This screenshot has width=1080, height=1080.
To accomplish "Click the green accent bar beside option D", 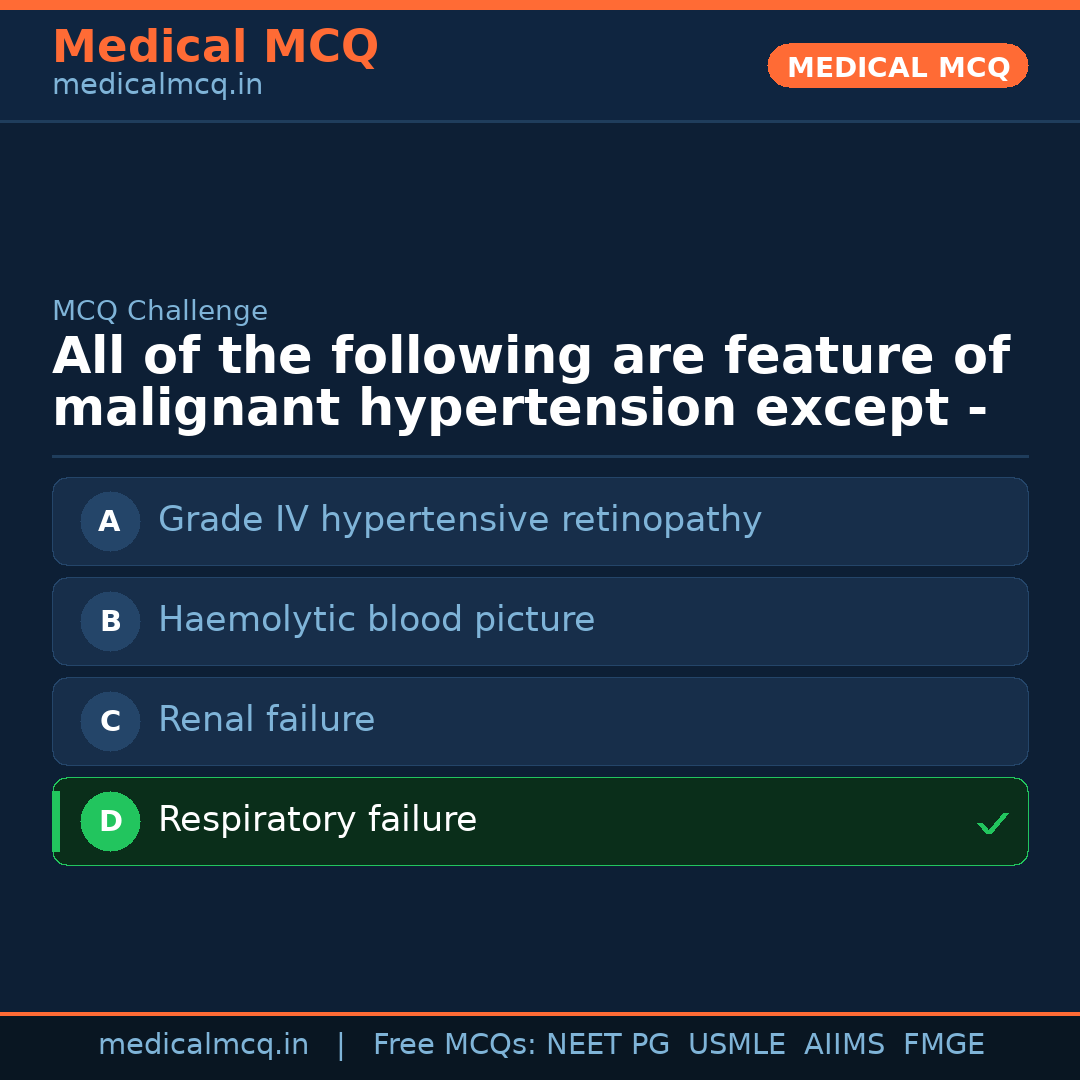I will [55, 821].
